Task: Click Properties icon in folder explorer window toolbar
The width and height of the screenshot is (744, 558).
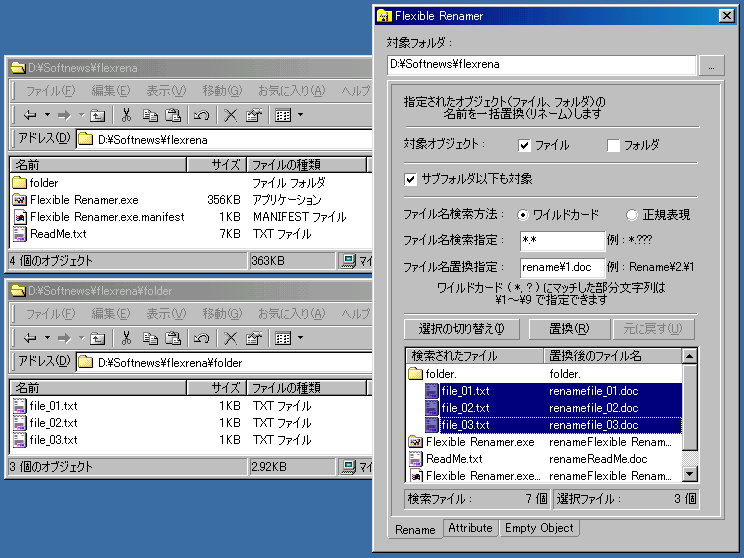Action: pos(254,338)
